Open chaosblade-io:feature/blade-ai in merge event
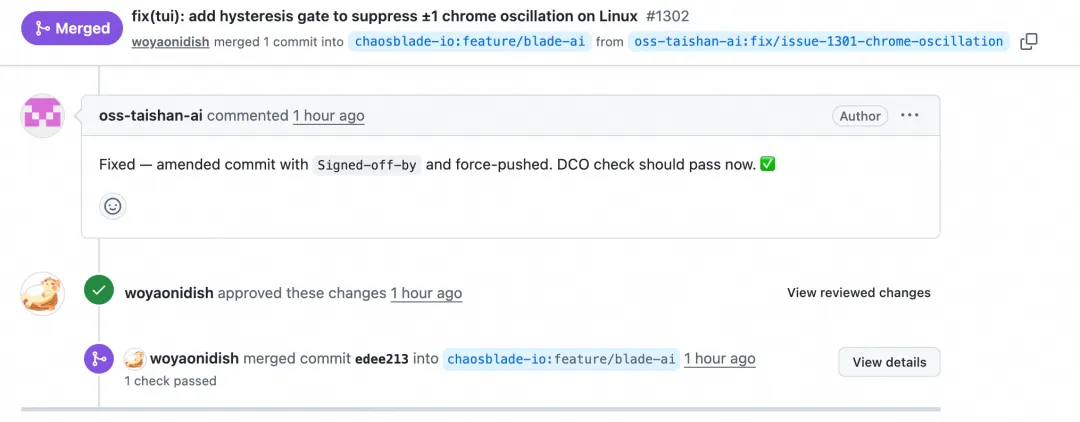 coord(561,359)
